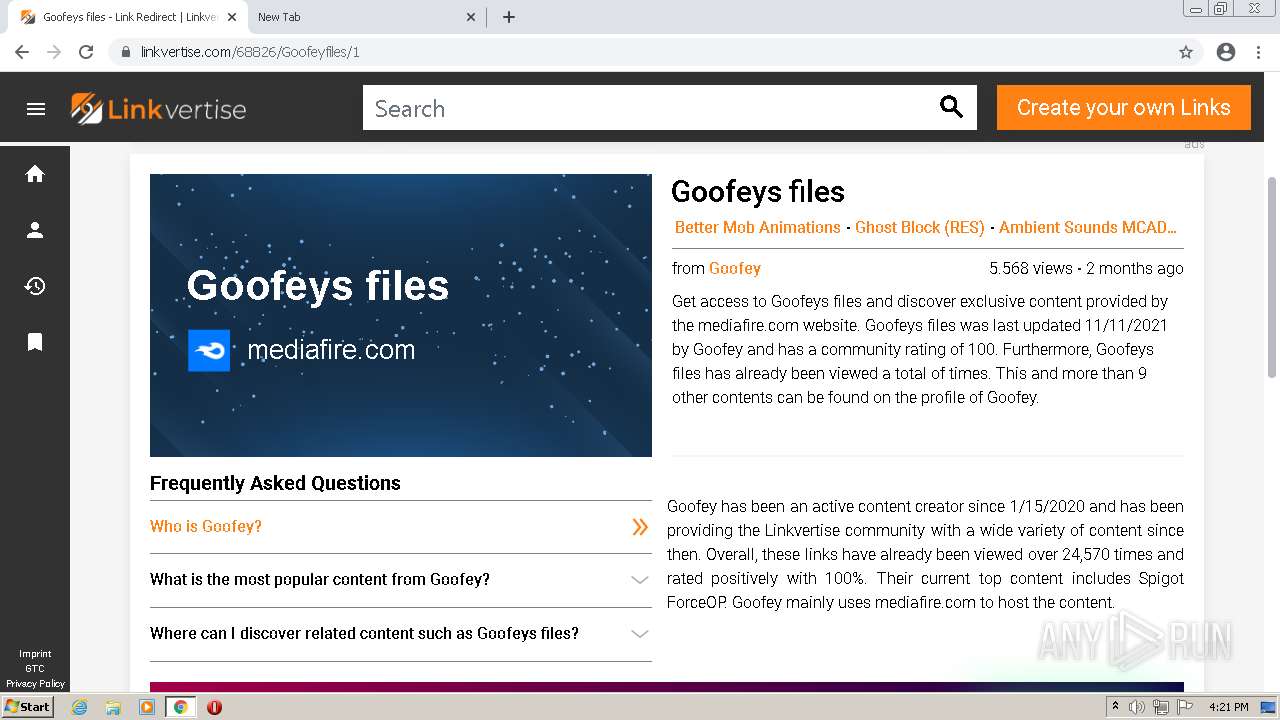1280x720 pixels.
Task: Open the bookmarks icon in left sidebar
Action: point(35,342)
